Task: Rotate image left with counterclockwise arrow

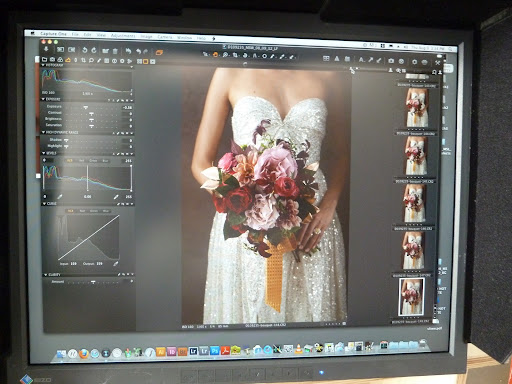Action: [85, 50]
